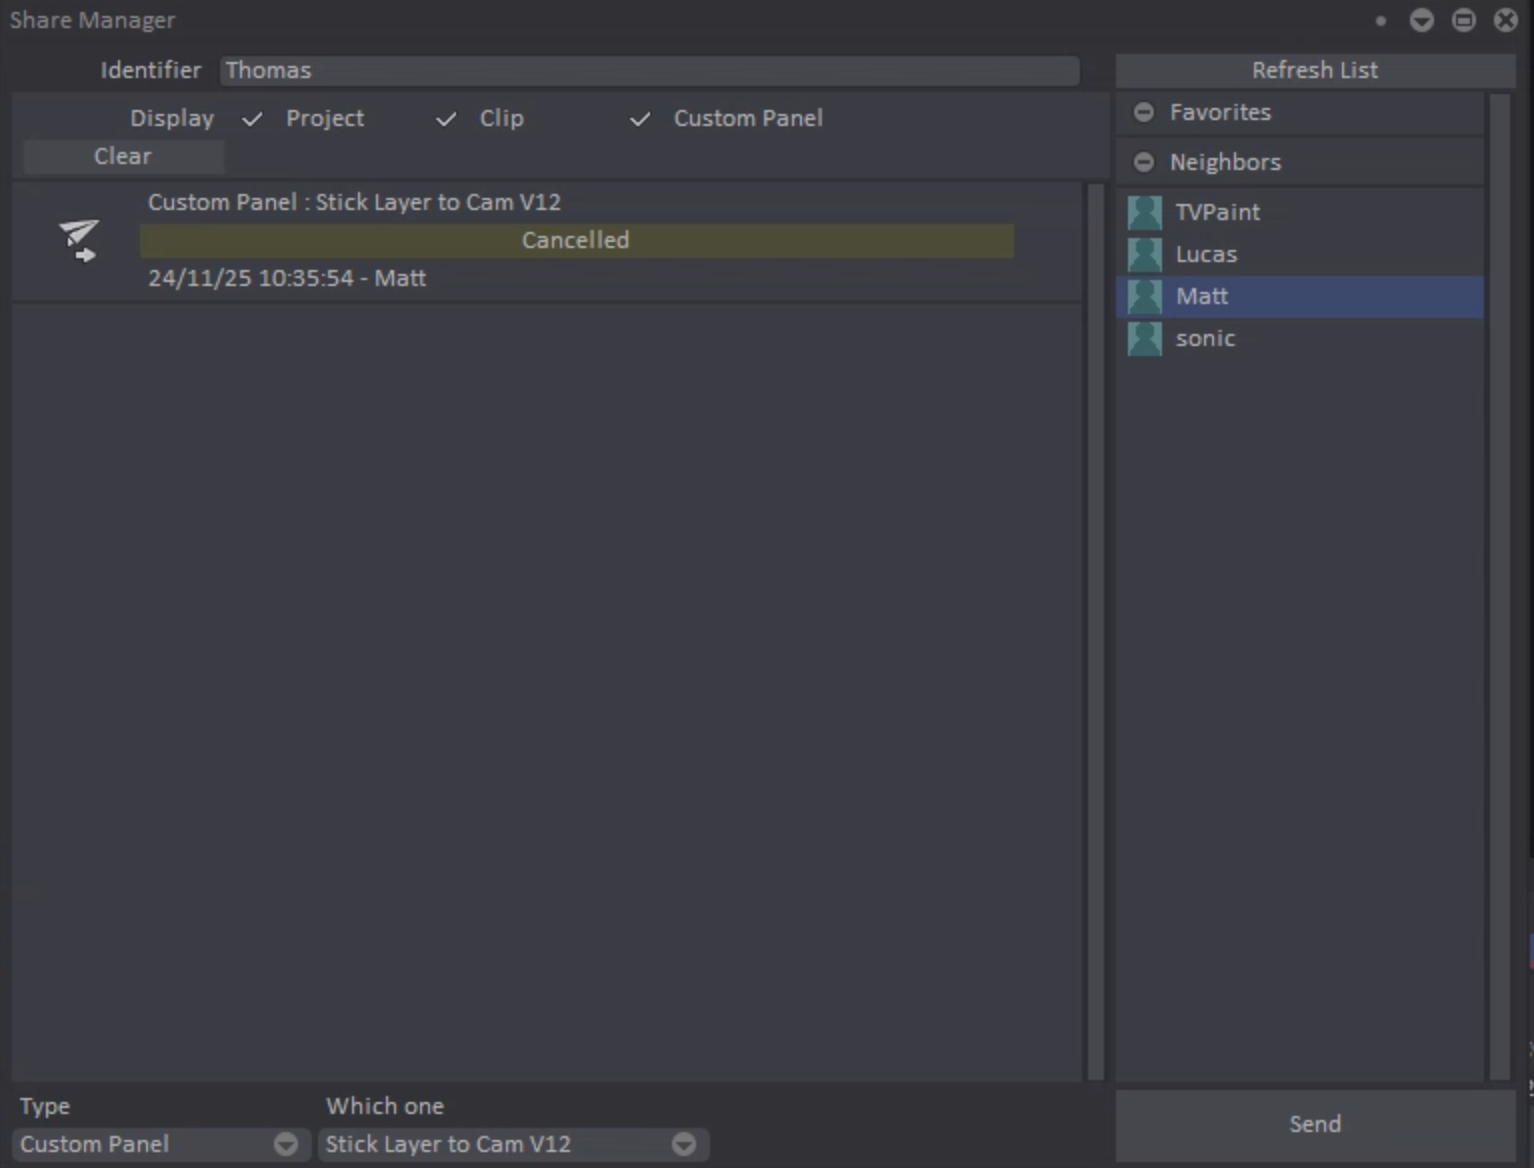Uncheck the Custom Panel display checkbox

point(640,119)
